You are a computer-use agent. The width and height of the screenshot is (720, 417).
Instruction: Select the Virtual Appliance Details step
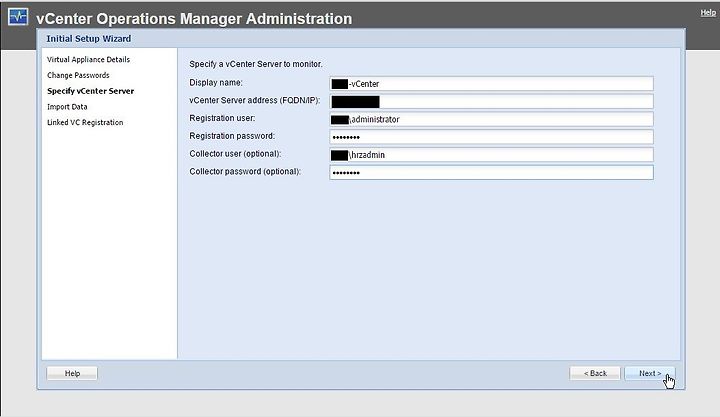[x=88, y=60]
